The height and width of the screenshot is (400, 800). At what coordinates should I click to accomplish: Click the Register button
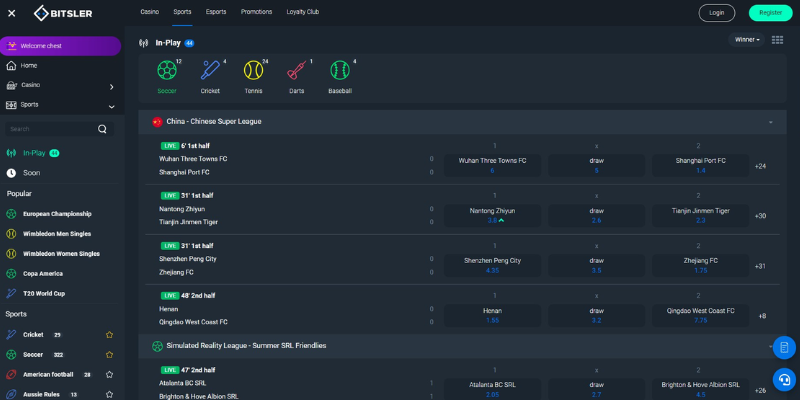(x=770, y=13)
